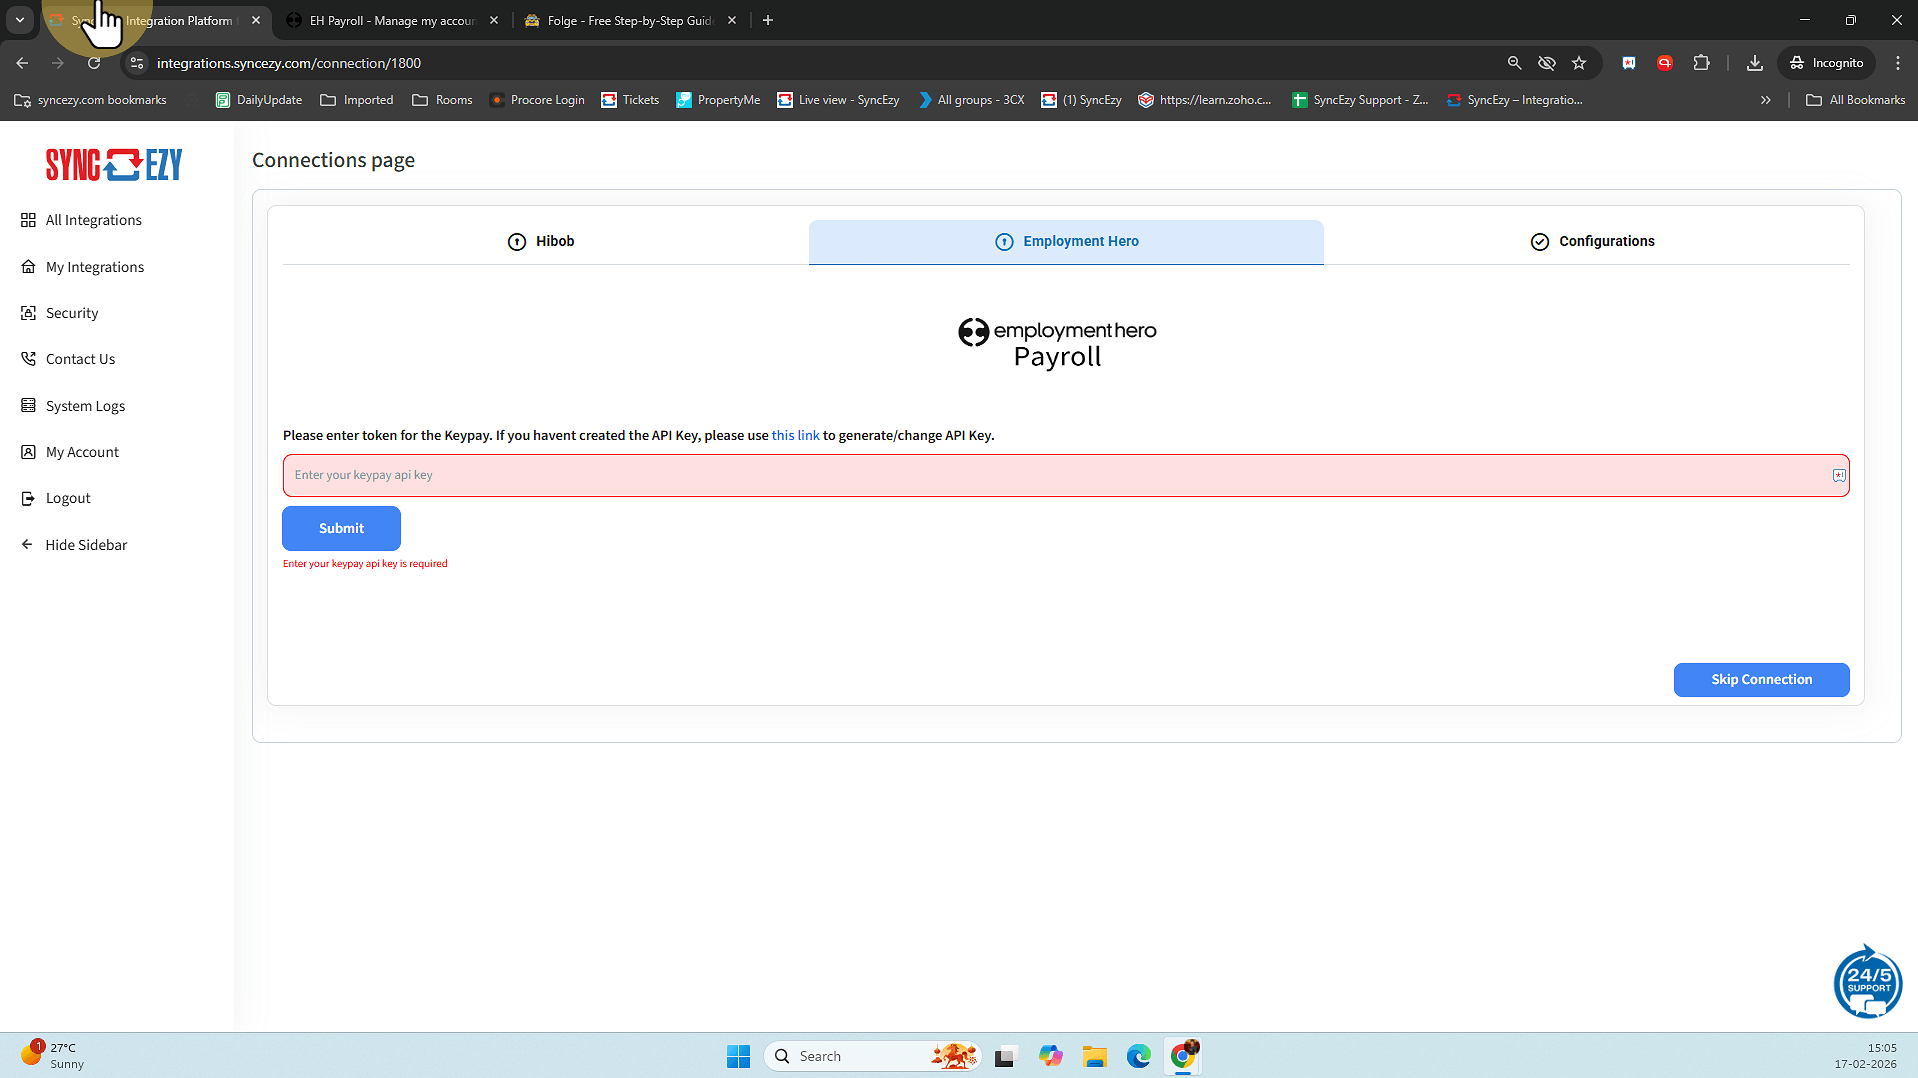The width and height of the screenshot is (1918, 1078).
Task: Open the browser tab search dropdown
Action: tap(20, 20)
